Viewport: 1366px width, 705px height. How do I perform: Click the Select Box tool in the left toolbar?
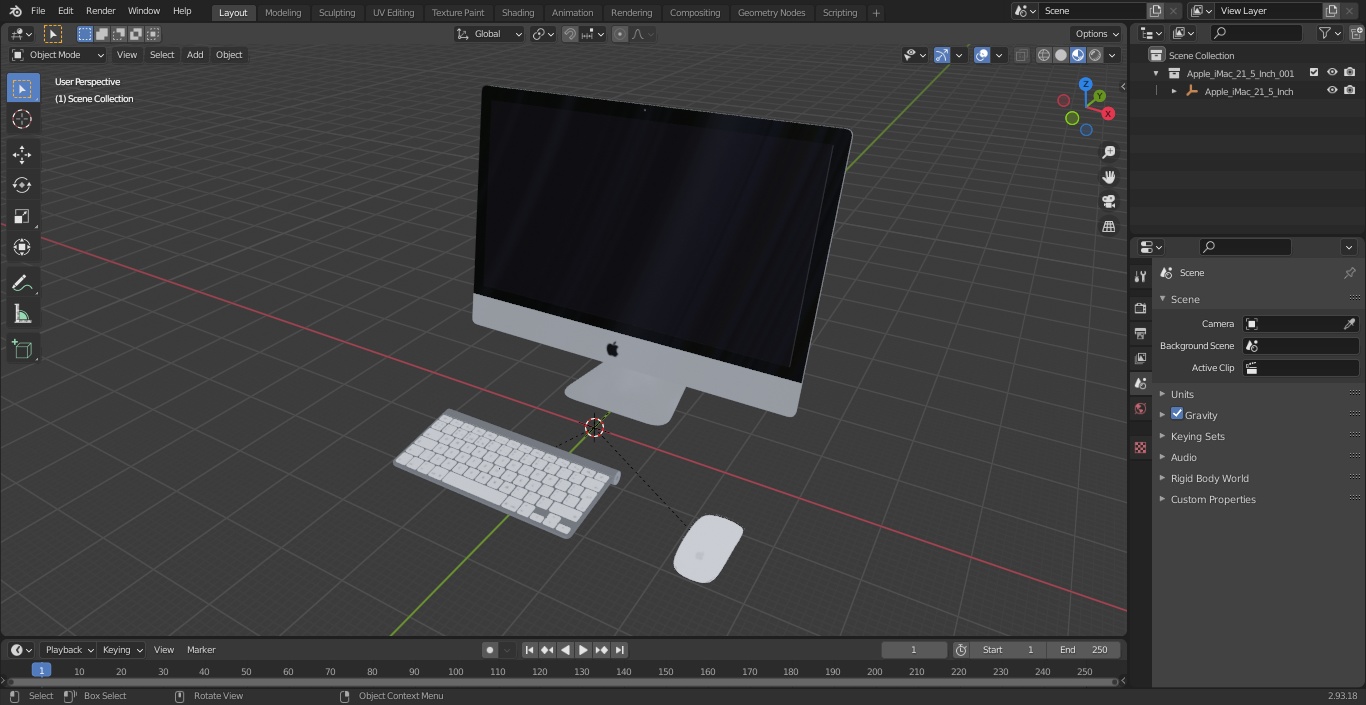coord(22,88)
